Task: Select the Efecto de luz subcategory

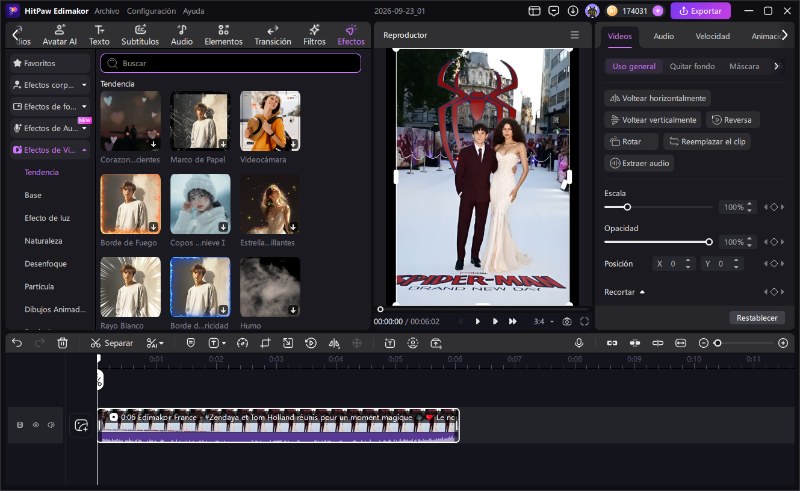Action: pos(47,218)
